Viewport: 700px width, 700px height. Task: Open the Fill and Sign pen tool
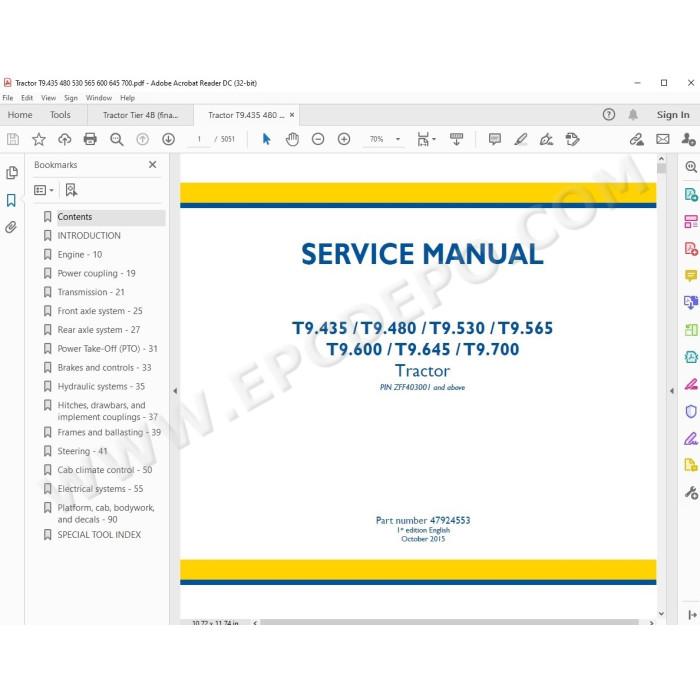pyautogui.click(x=546, y=139)
